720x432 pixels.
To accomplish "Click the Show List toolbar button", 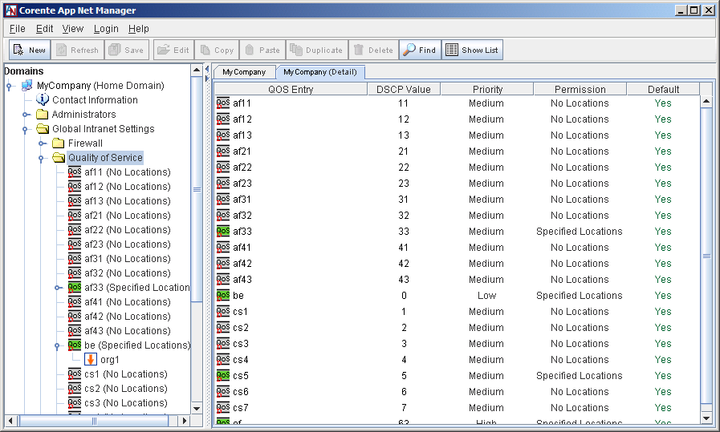I will click(472, 50).
